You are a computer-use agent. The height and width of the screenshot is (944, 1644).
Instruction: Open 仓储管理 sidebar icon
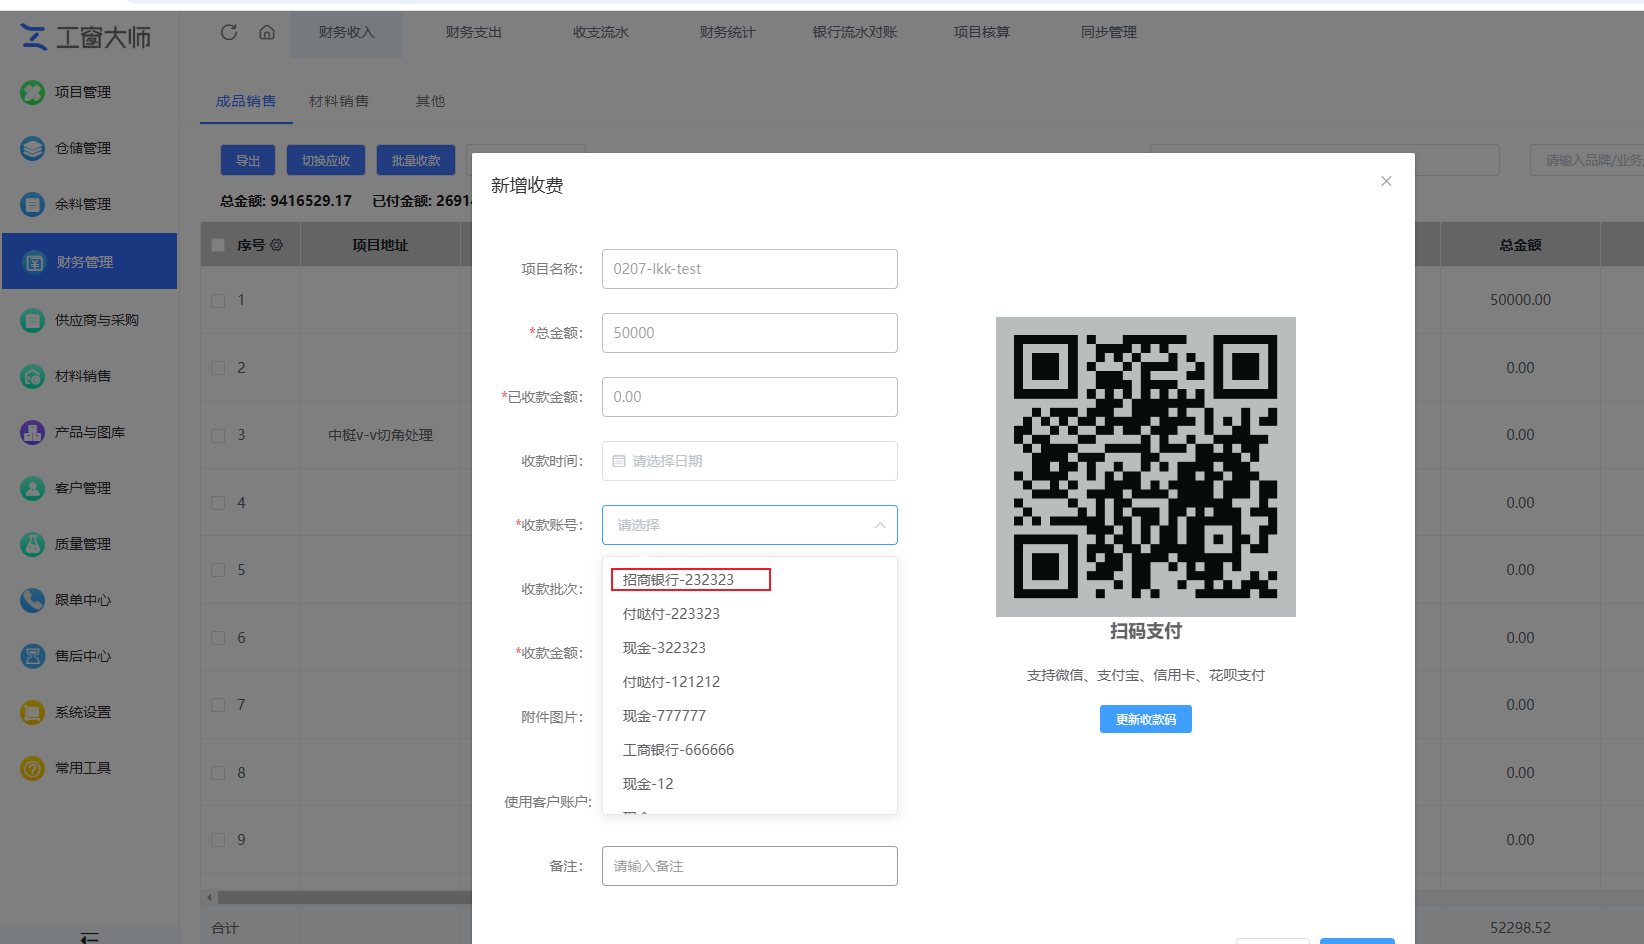33,148
